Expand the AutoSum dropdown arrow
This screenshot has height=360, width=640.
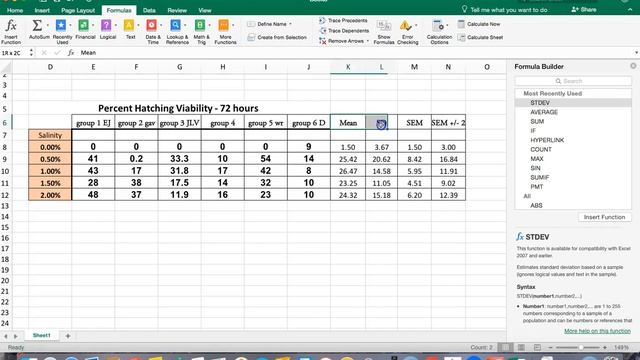47,26
